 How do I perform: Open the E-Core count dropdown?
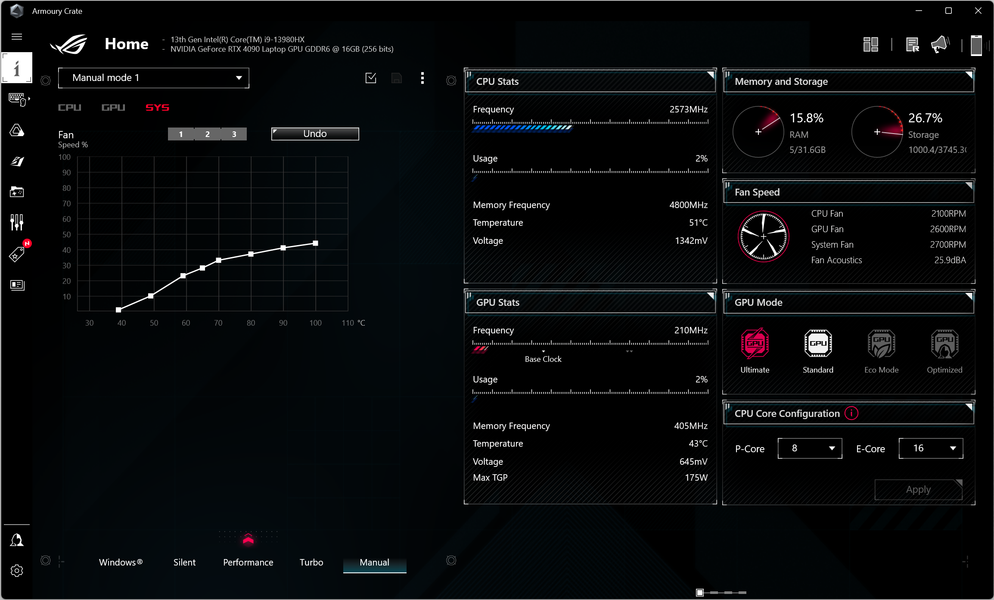pyautogui.click(x=931, y=448)
